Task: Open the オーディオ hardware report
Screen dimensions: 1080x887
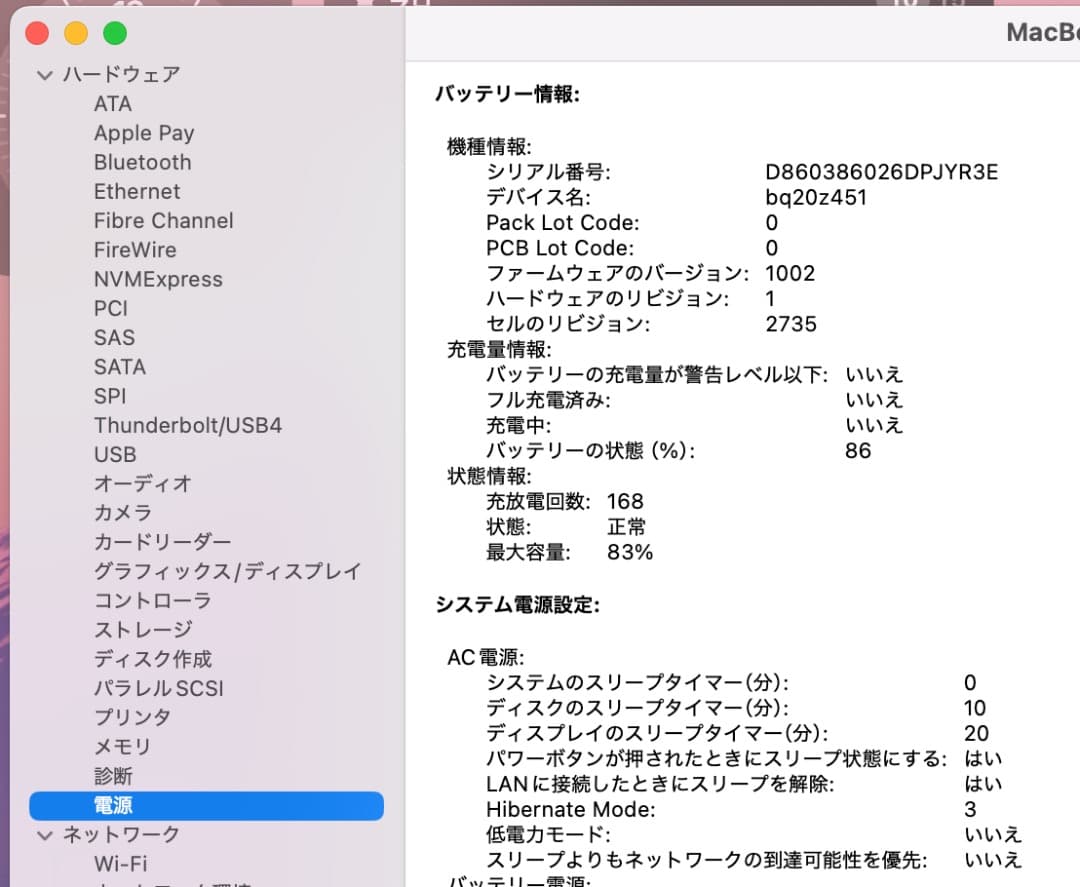Action: 132,483
